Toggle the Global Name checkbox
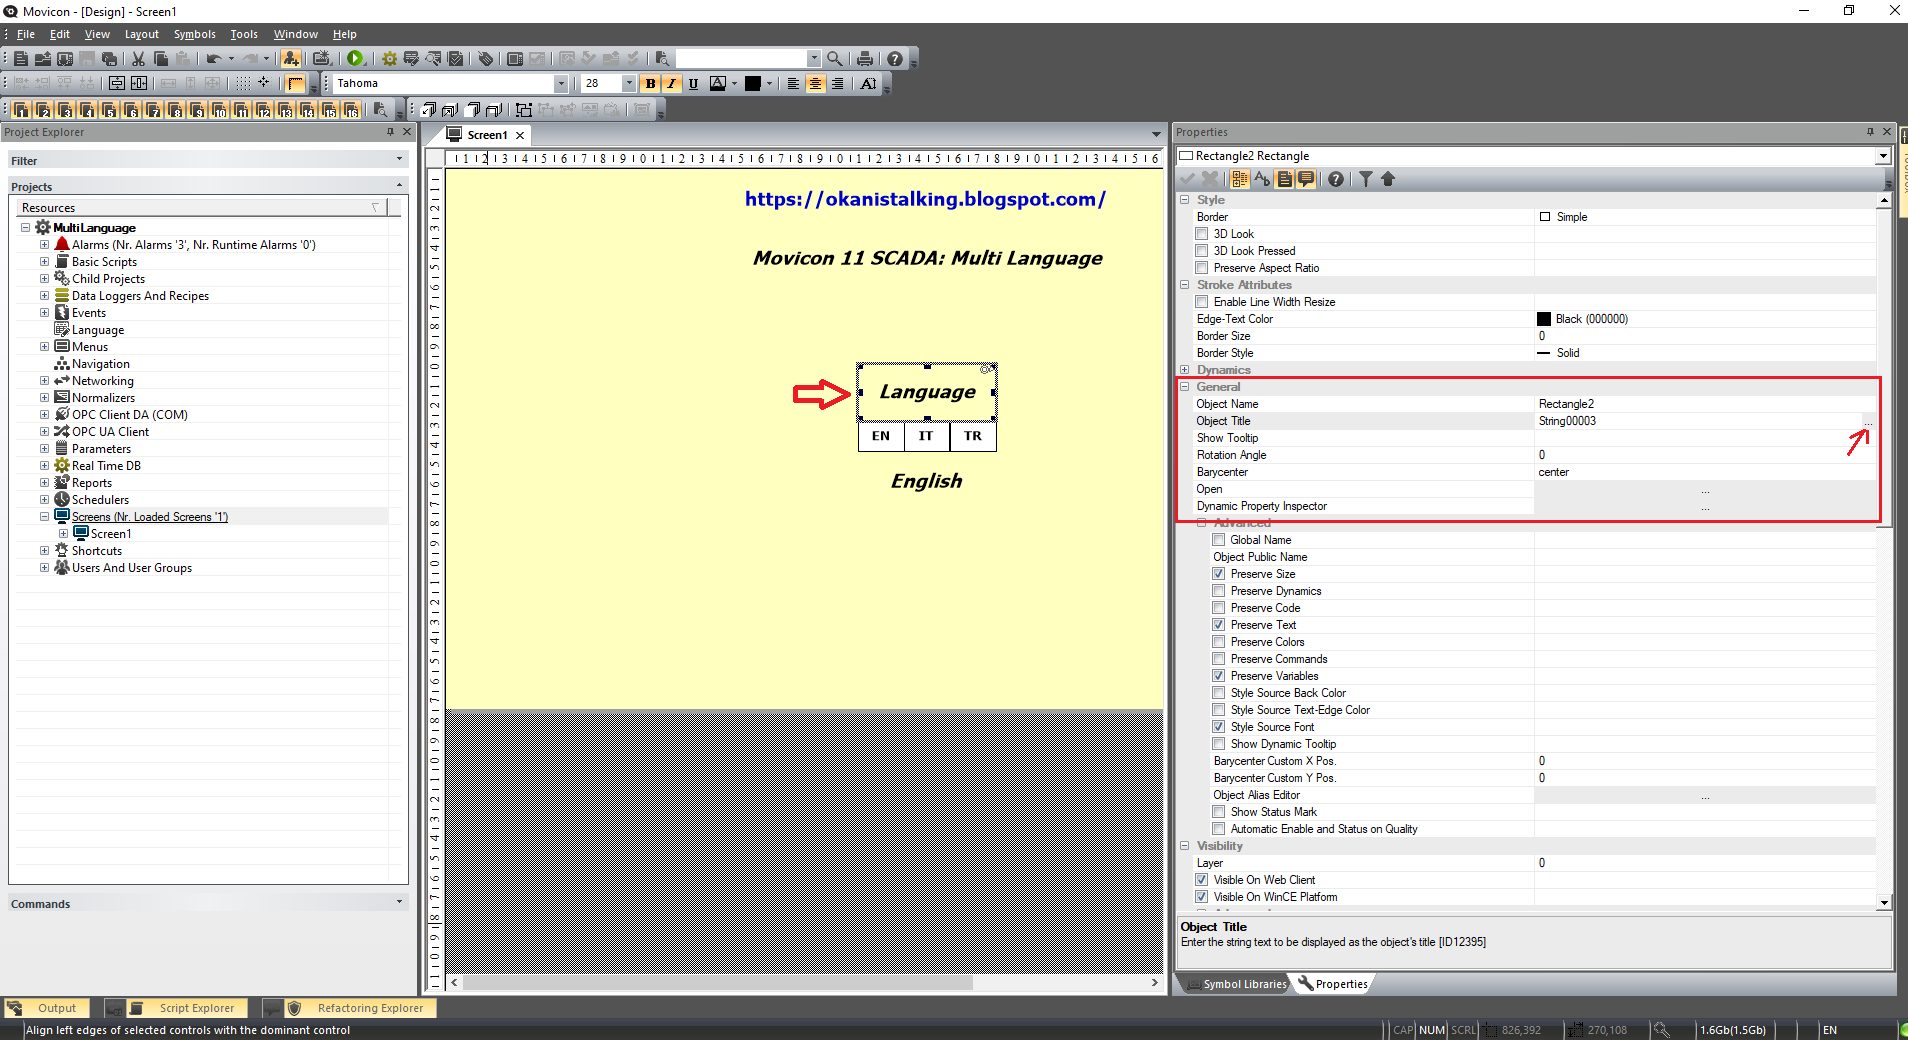1908x1040 pixels. point(1219,540)
